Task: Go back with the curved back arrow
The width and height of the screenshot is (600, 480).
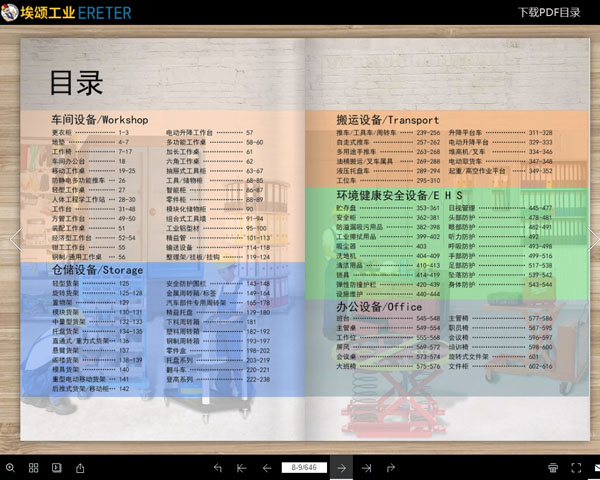Action: pyautogui.click(x=218, y=467)
